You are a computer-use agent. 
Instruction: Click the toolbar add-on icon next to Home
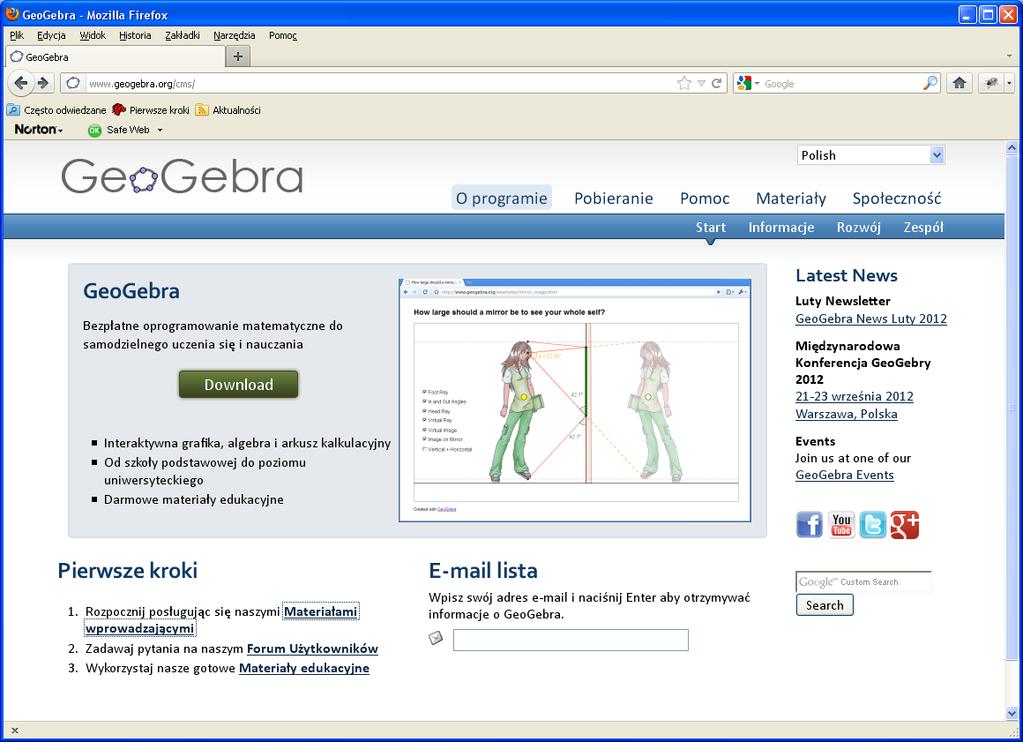click(991, 83)
